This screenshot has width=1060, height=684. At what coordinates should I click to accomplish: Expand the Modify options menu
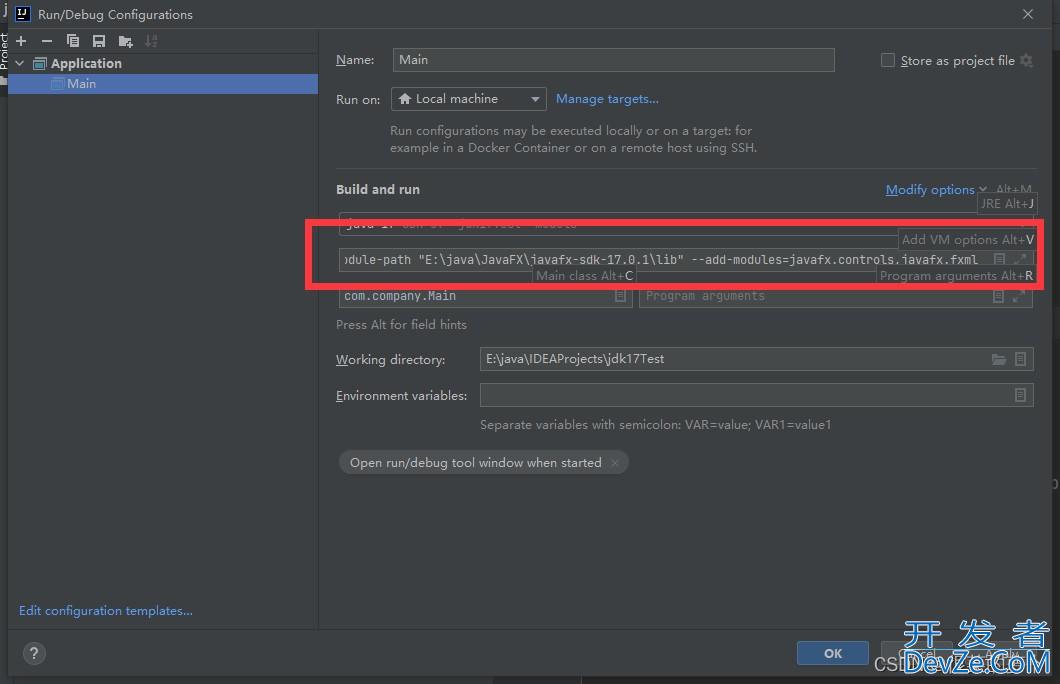pos(930,189)
